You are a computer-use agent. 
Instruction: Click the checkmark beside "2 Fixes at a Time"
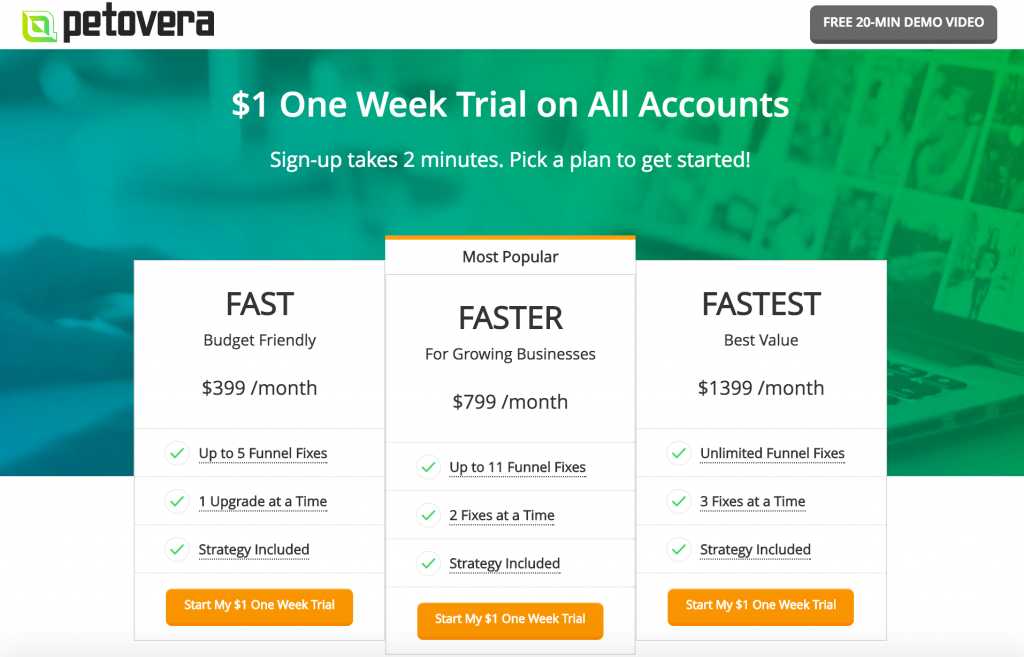click(x=428, y=515)
